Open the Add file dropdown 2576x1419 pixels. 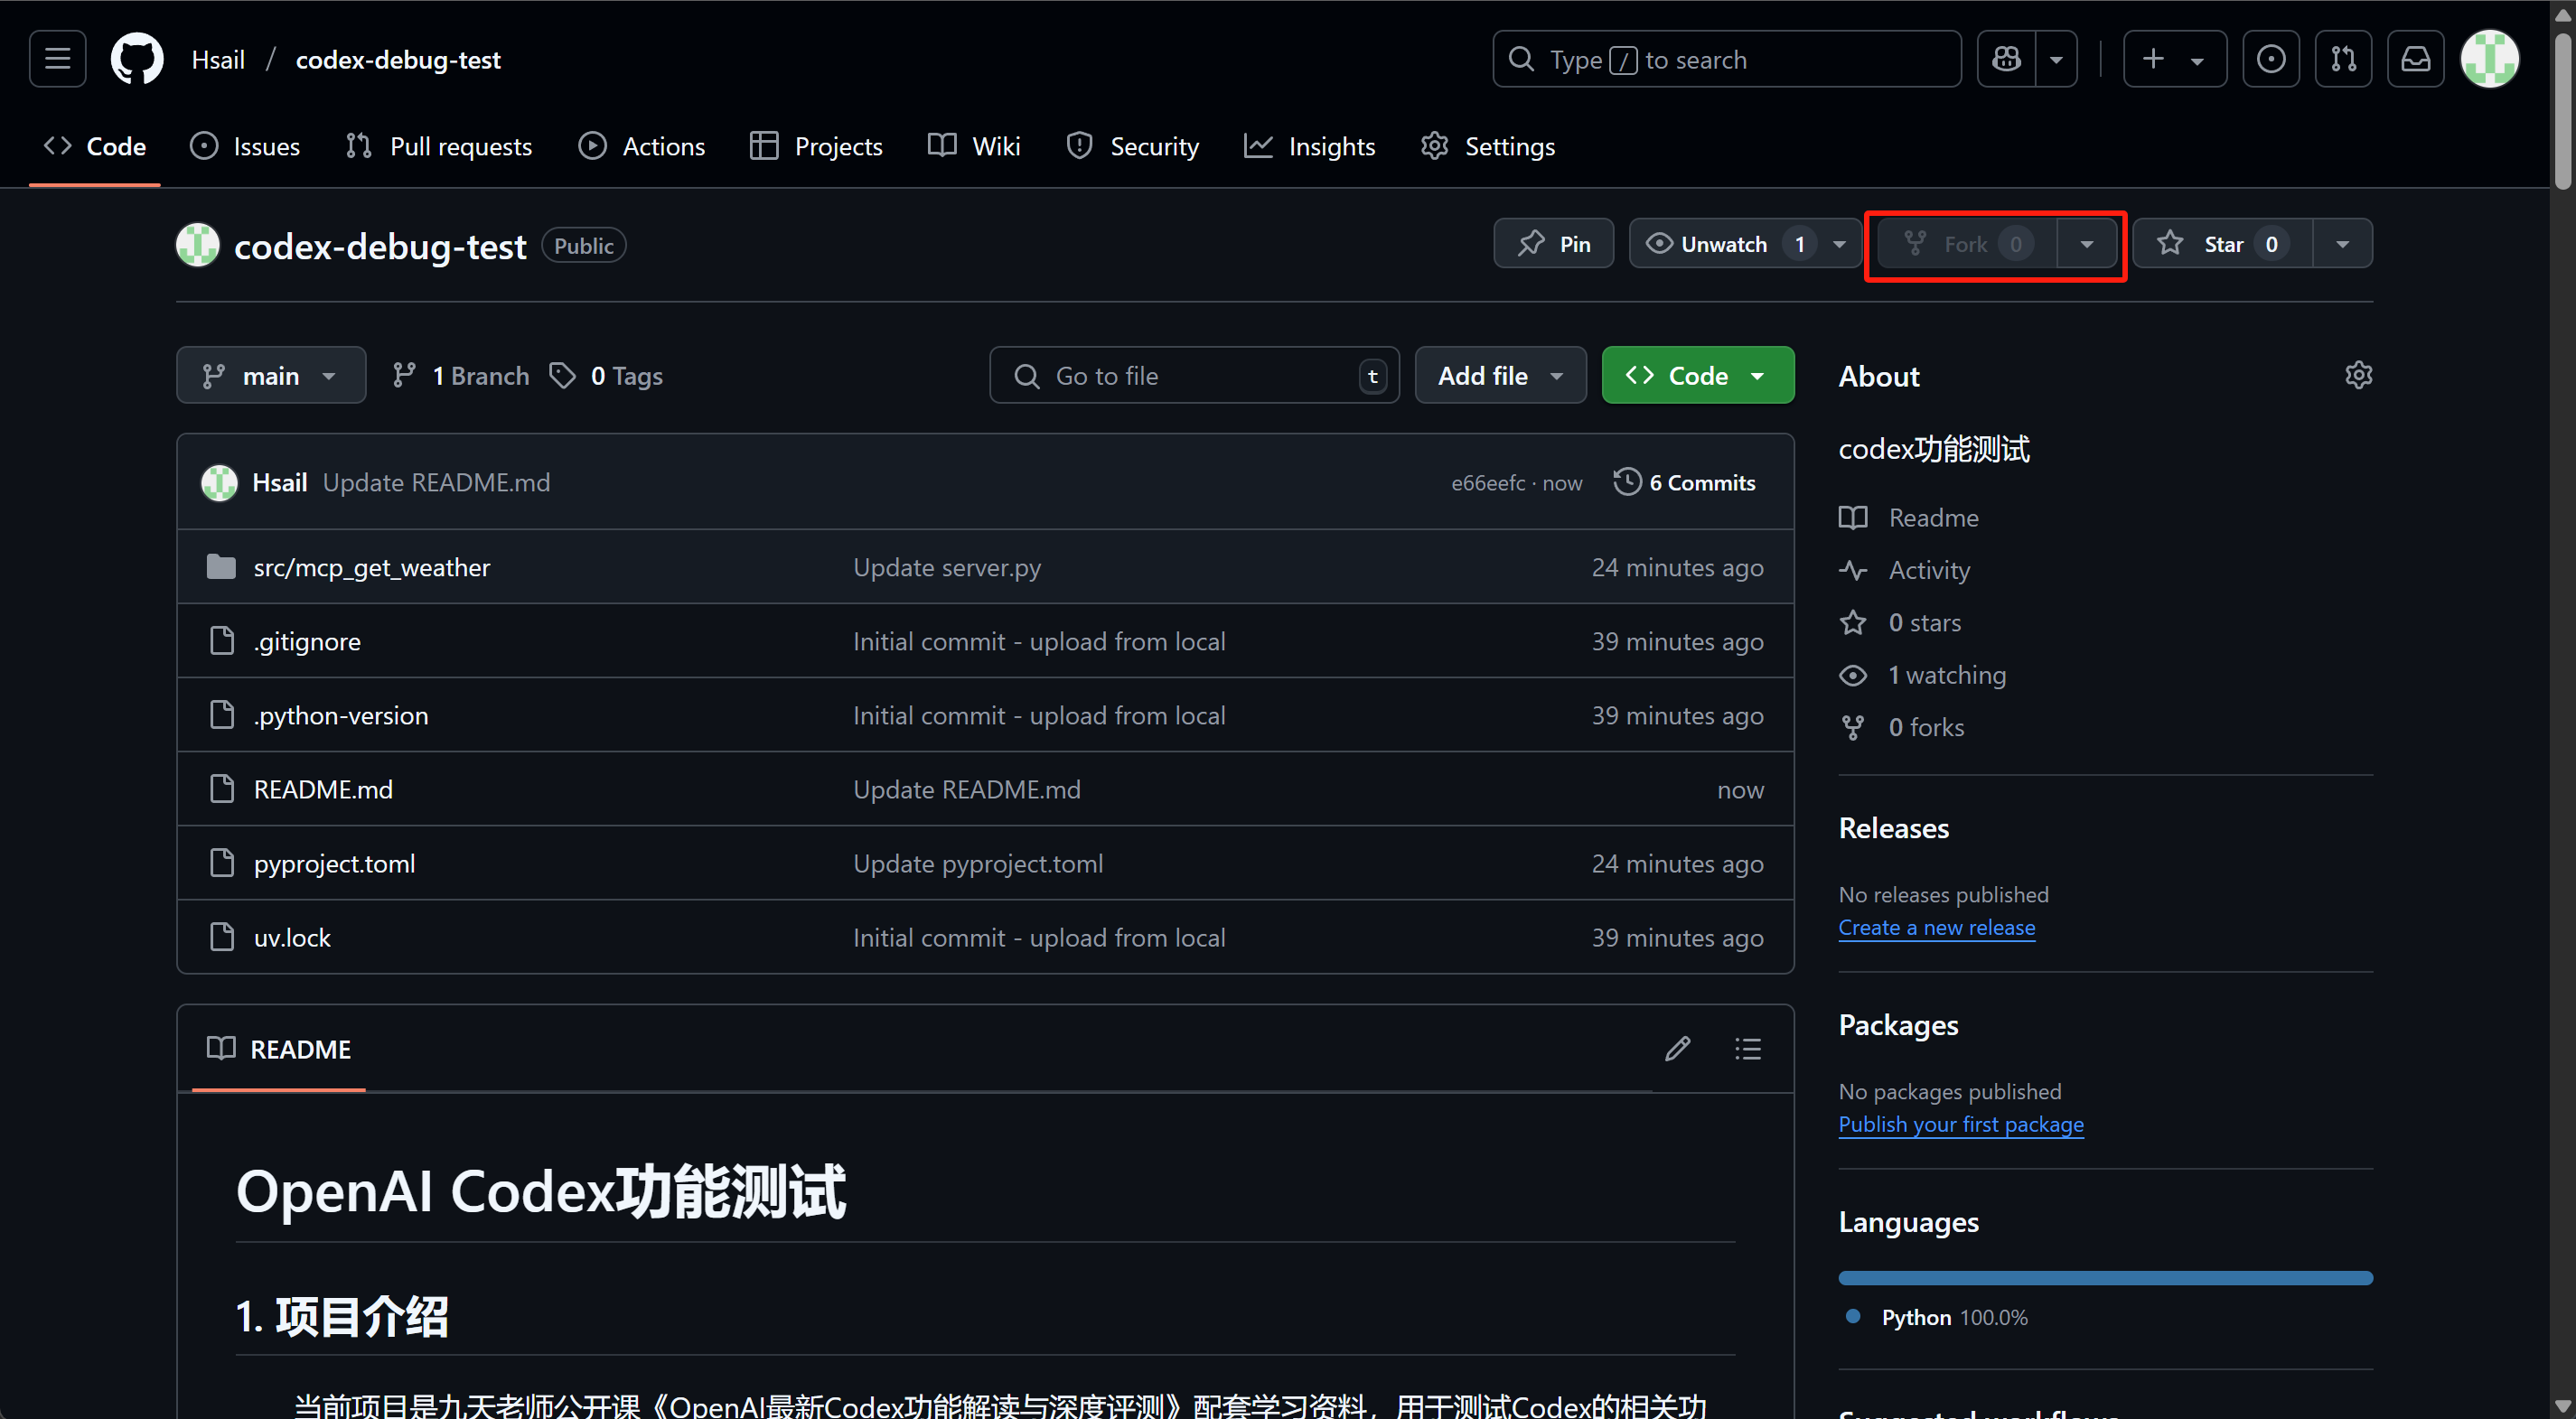[x=1499, y=375]
